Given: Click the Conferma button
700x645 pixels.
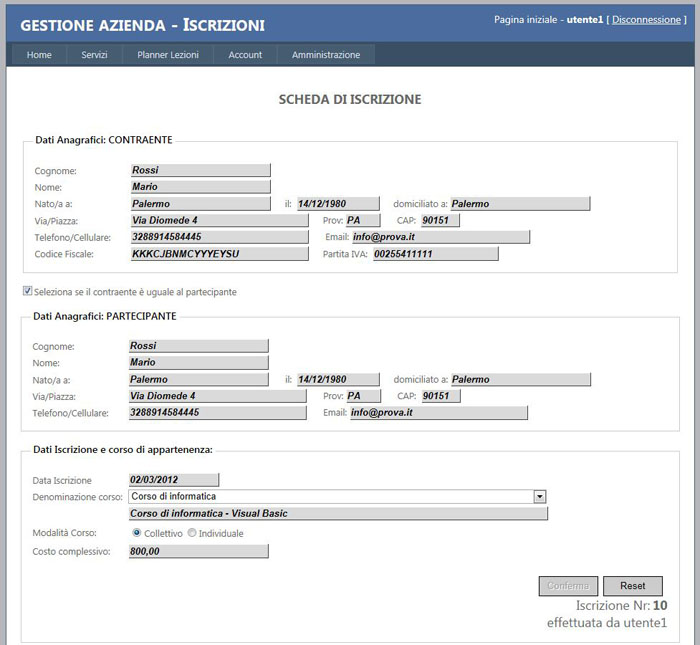Looking at the screenshot, I should [568, 586].
